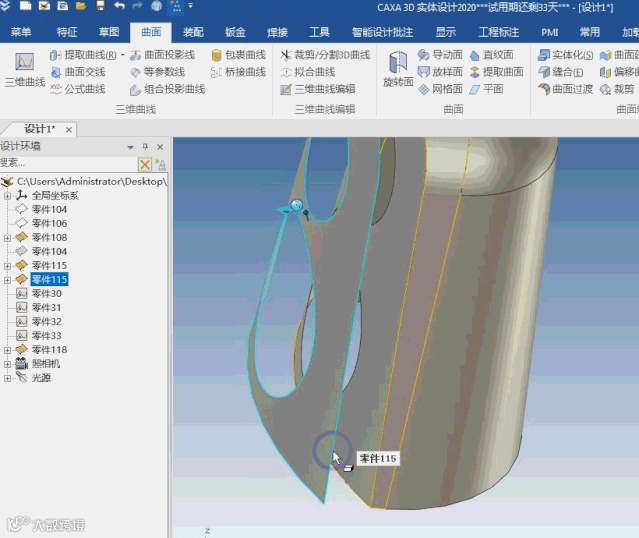Select the 网格面 tool

tap(441, 89)
